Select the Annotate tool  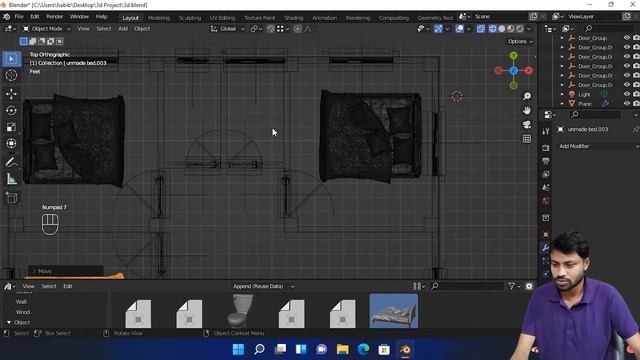pyautogui.click(x=11, y=162)
